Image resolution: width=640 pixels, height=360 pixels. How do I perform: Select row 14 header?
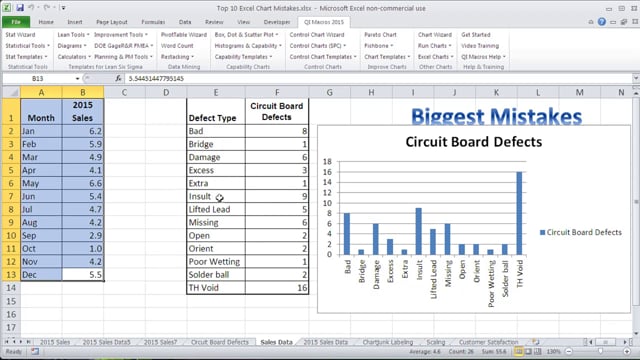click(x=11, y=288)
